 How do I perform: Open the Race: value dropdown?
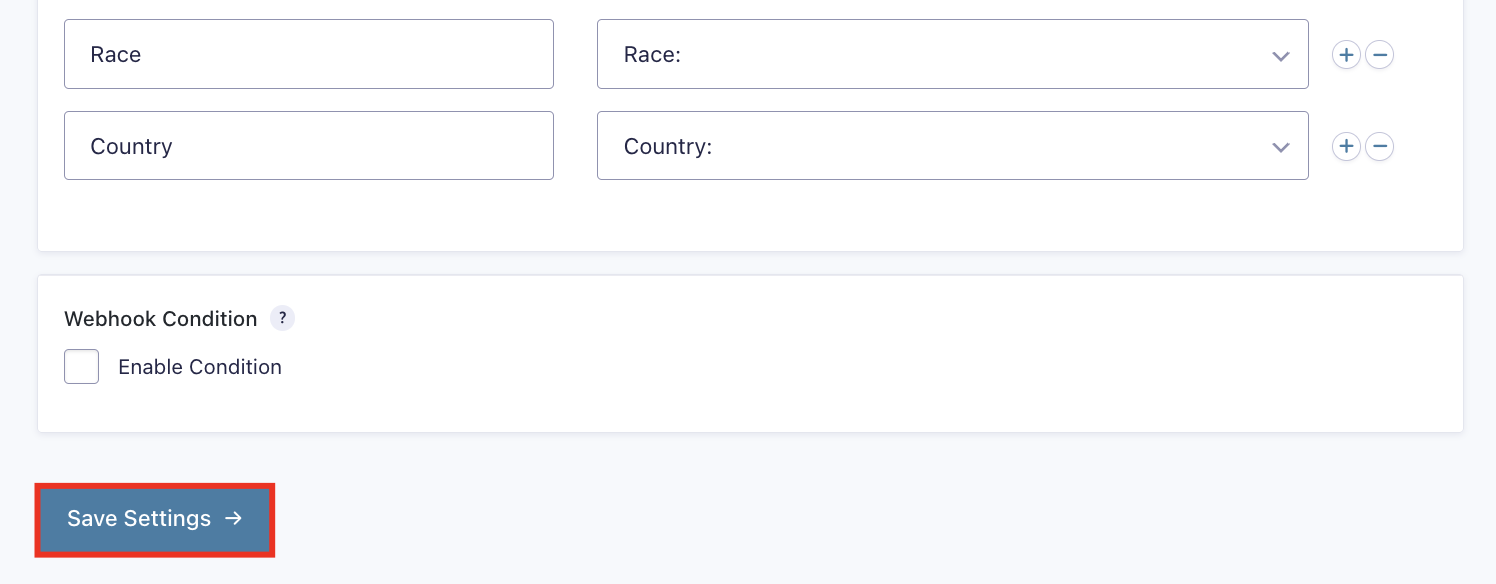click(x=951, y=54)
